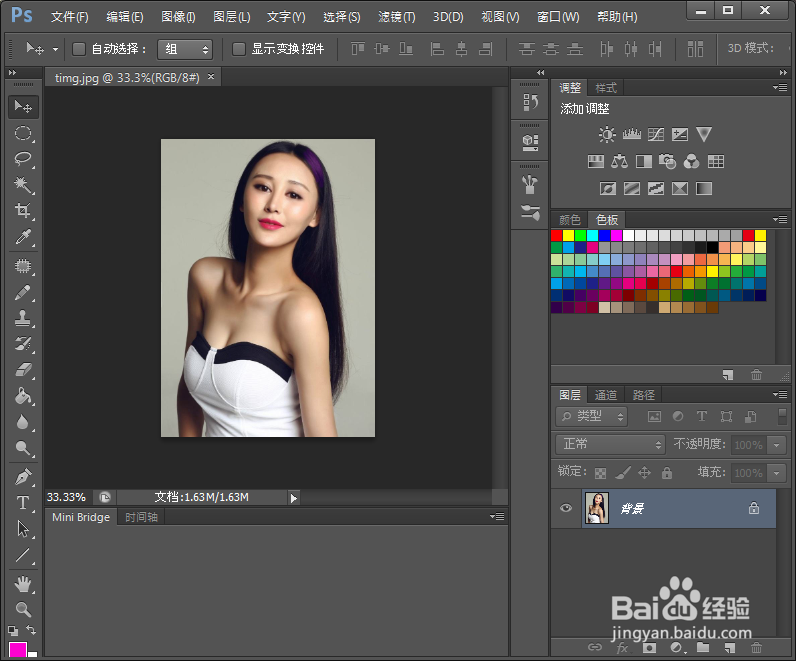Toggle lock image pixels
796x661 pixels.
point(623,473)
